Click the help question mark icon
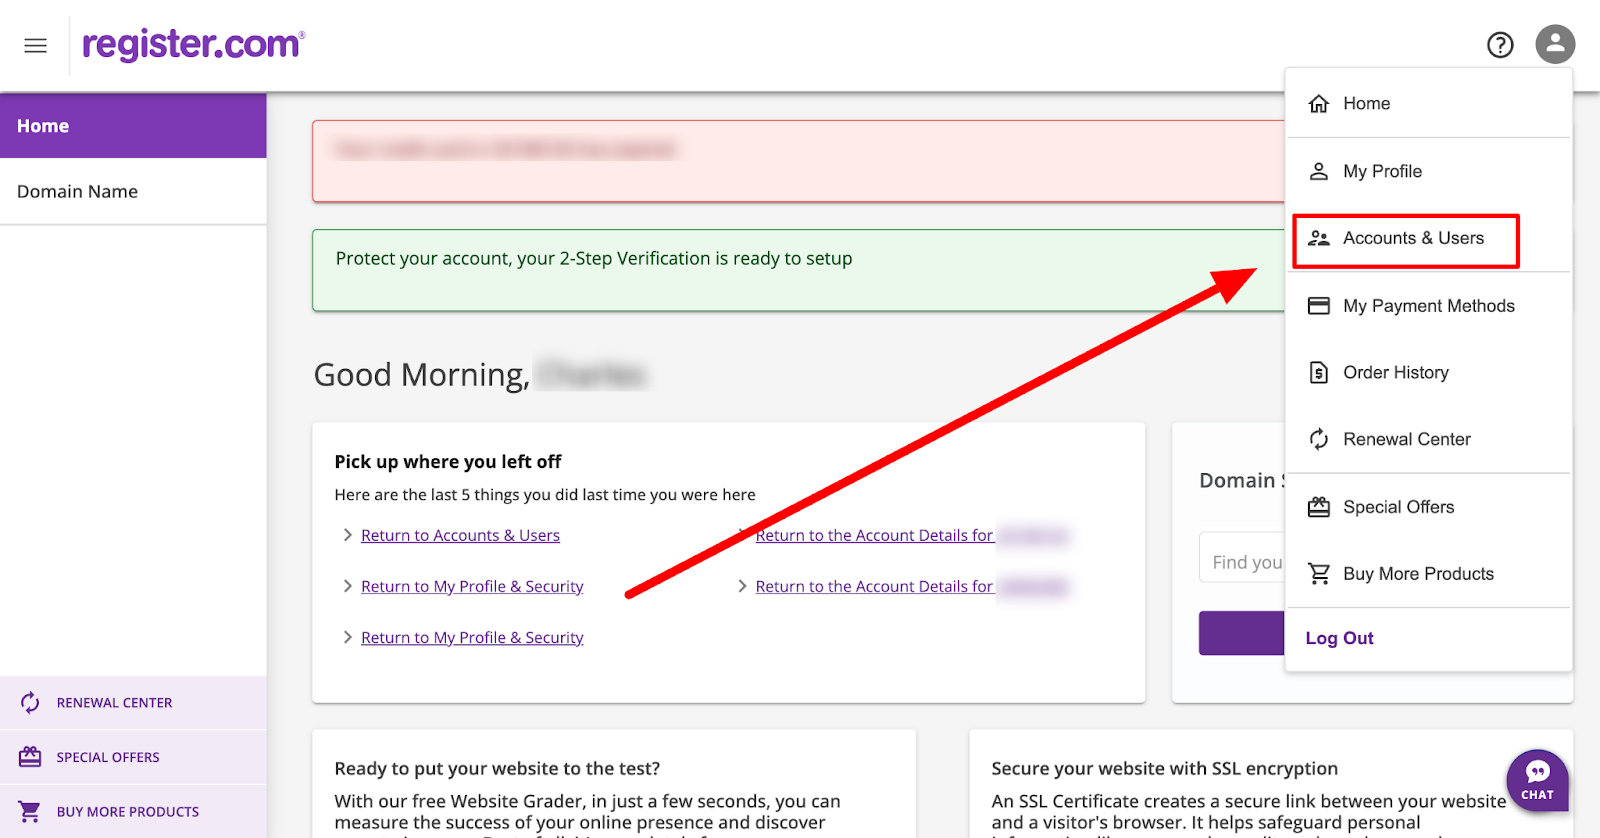This screenshot has height=838, width=1600. pyautogui.click(x=1500, y=45)
